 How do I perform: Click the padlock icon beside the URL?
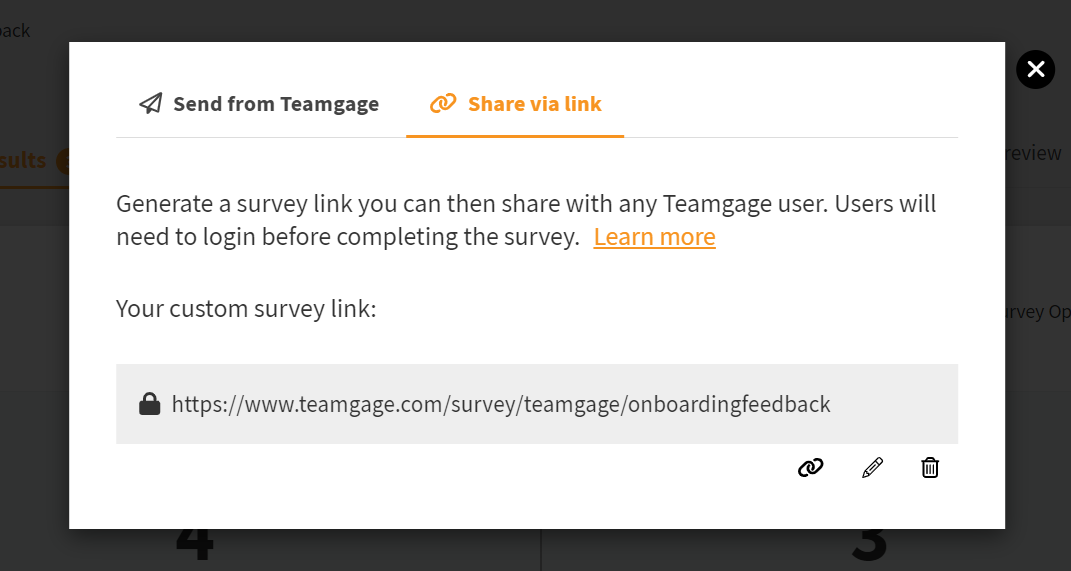point(150,404)
